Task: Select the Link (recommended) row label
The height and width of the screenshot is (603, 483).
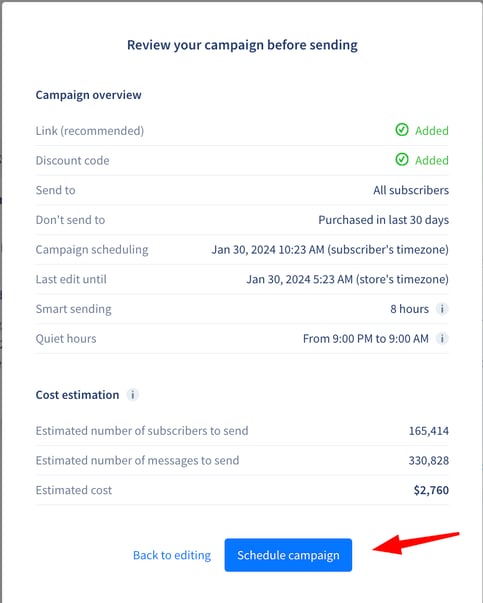Action: coord(90,131)
